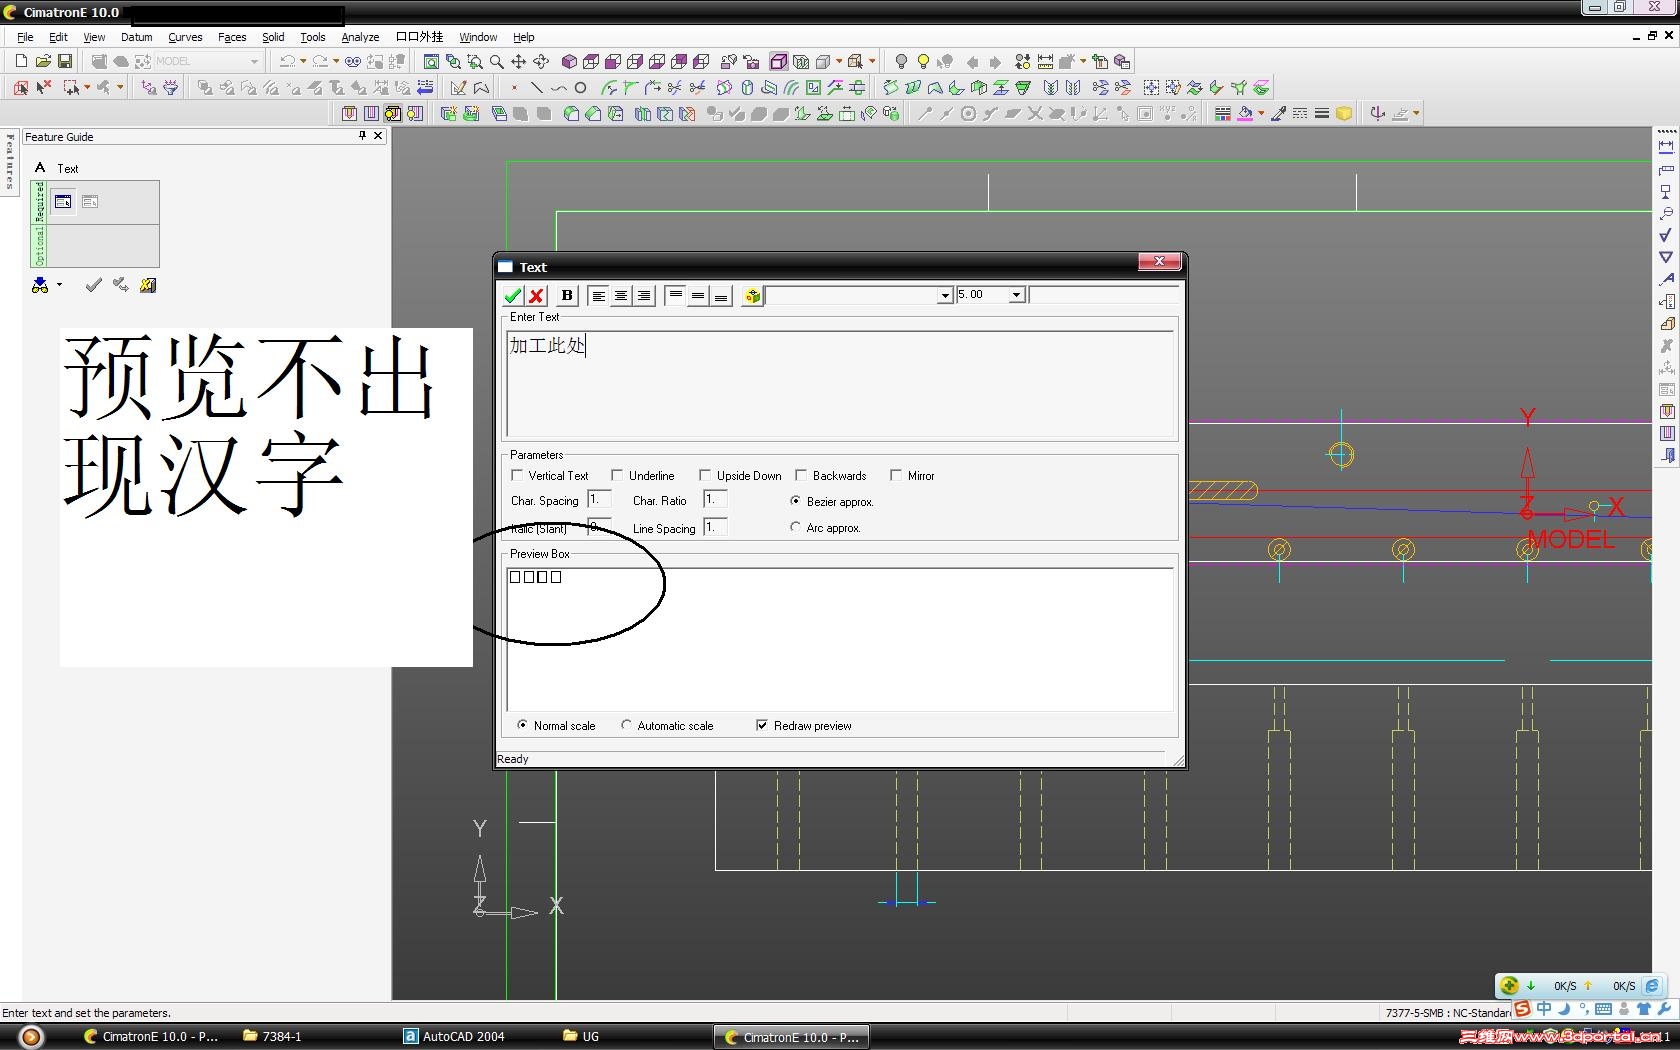
Task: Open the font name dropdown in Text dialog
Action: coord(944,295)
